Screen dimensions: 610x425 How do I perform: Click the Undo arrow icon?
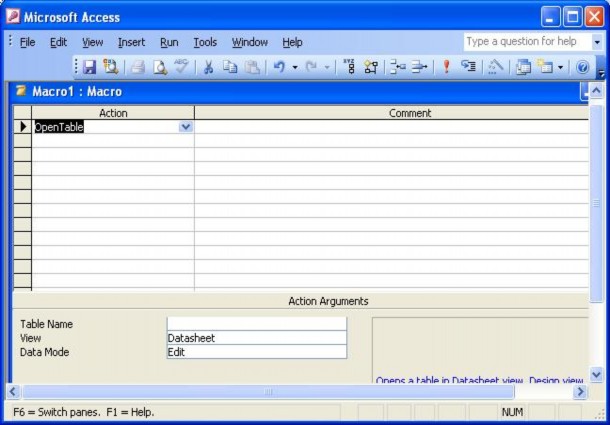click(279, 67)
